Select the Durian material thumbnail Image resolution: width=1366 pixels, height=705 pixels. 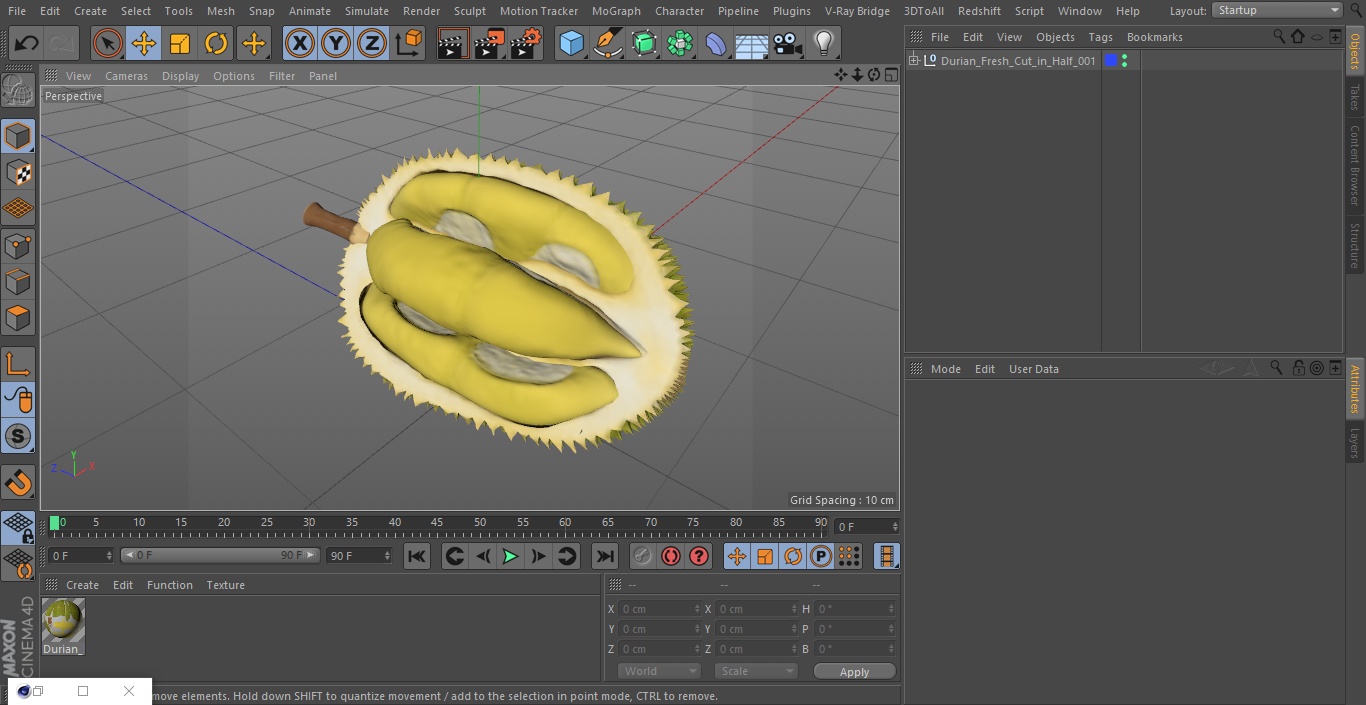63,620
